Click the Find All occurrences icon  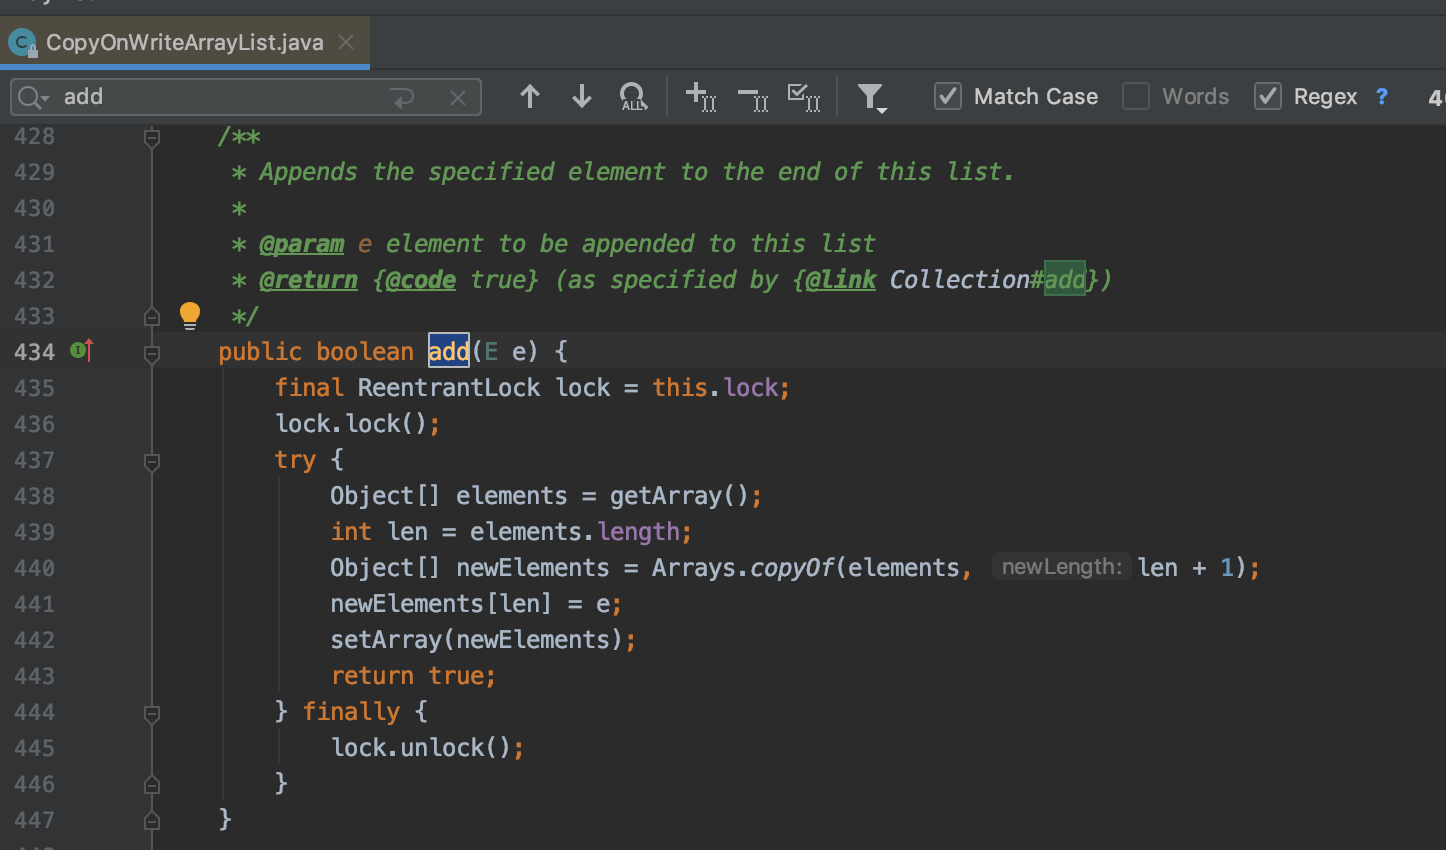pos(633,97)
